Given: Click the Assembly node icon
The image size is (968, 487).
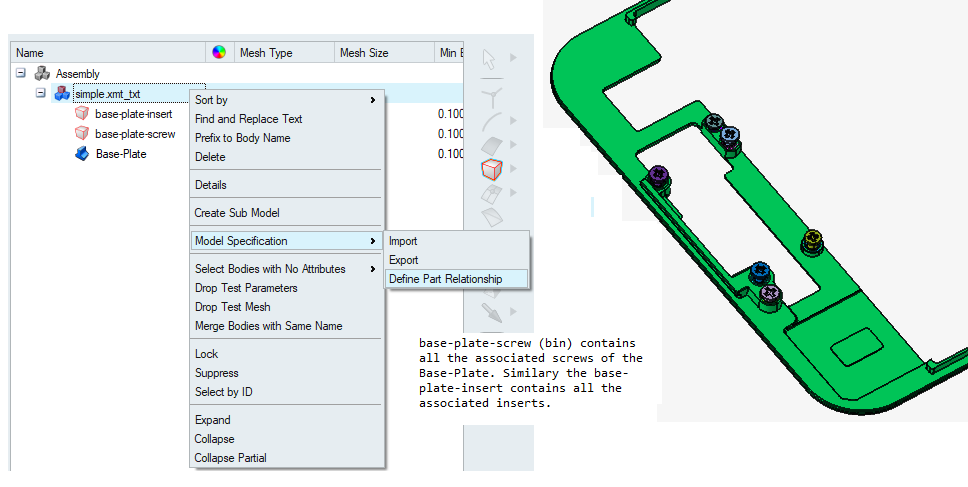Looking at the screenshot, I should (x=42, y=73).
